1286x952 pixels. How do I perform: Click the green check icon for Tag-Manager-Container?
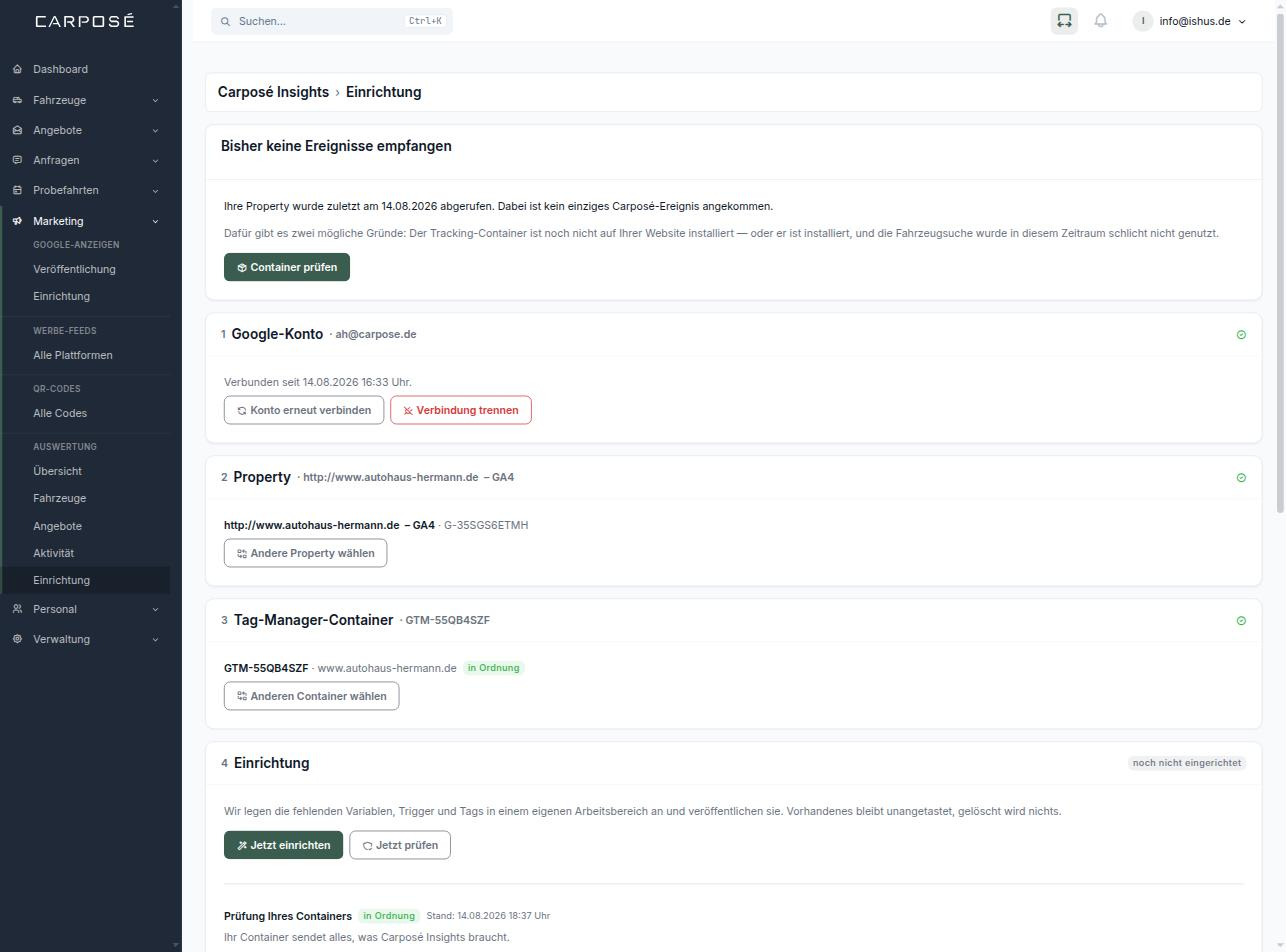point(1241,620)
